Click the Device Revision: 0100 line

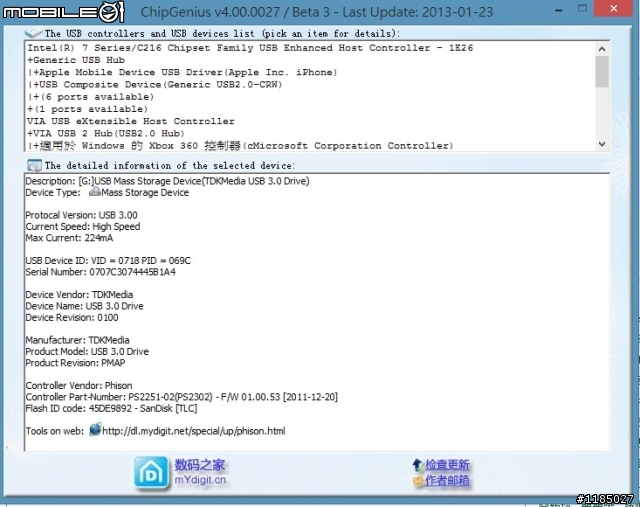(x=72, y=318)
